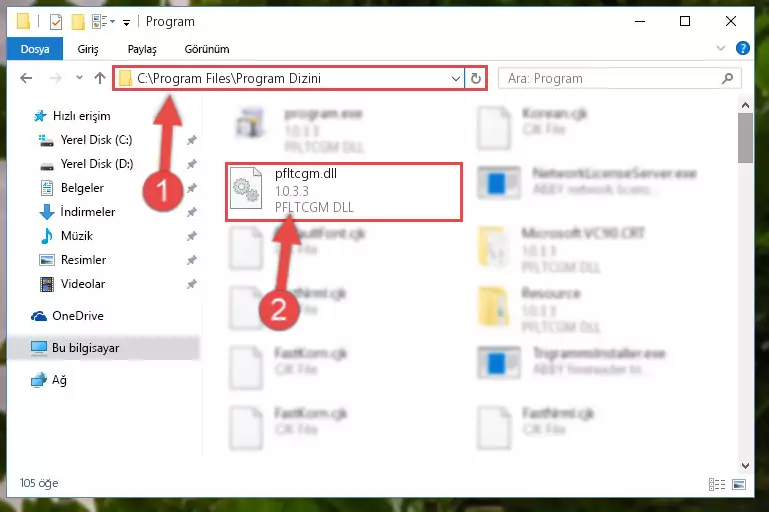
Task: Switch to the Paylaş ribbon tab
Action: 142,49
